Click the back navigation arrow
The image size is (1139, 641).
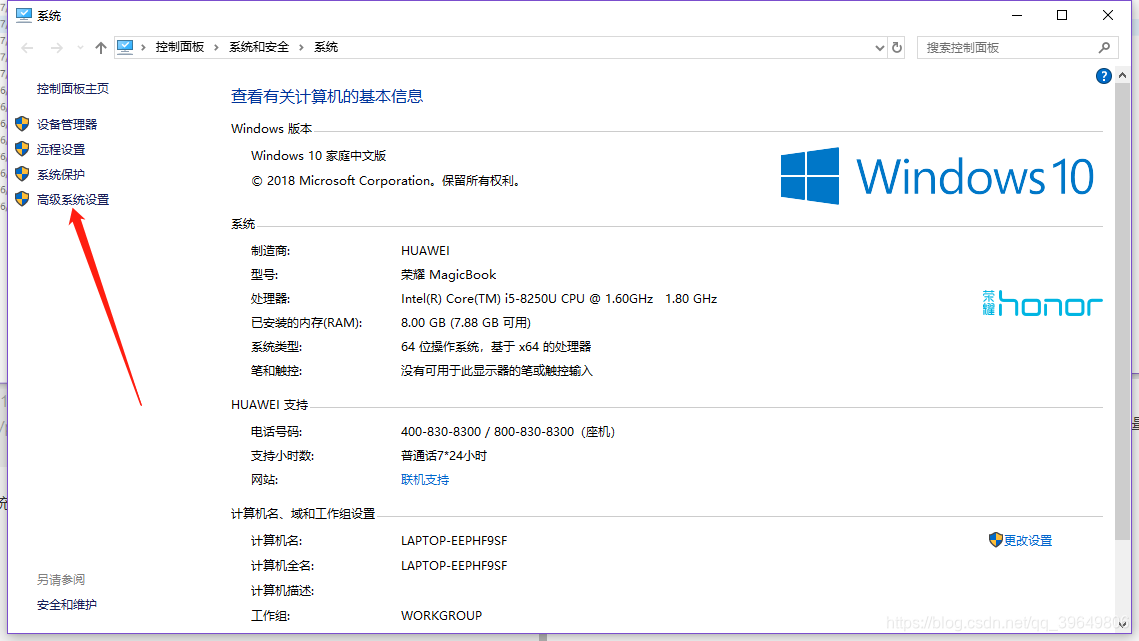click(x=28, y=48)
